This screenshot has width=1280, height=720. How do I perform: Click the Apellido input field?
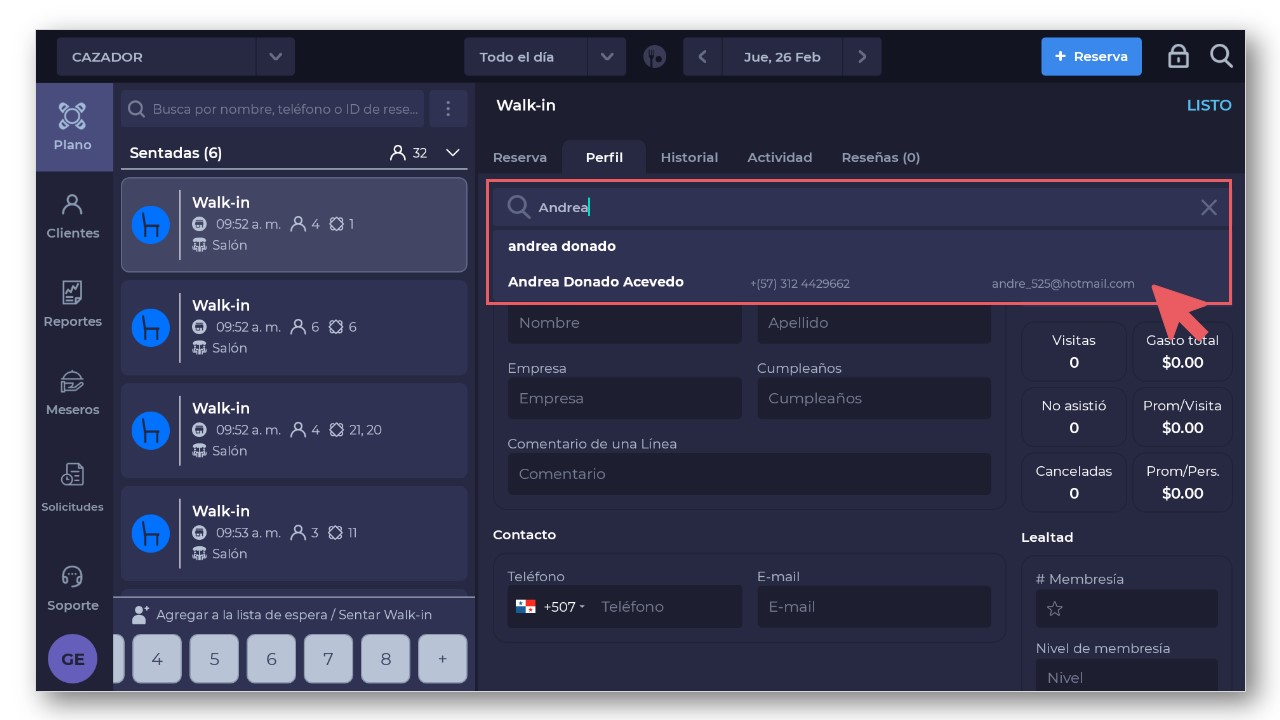874,323
